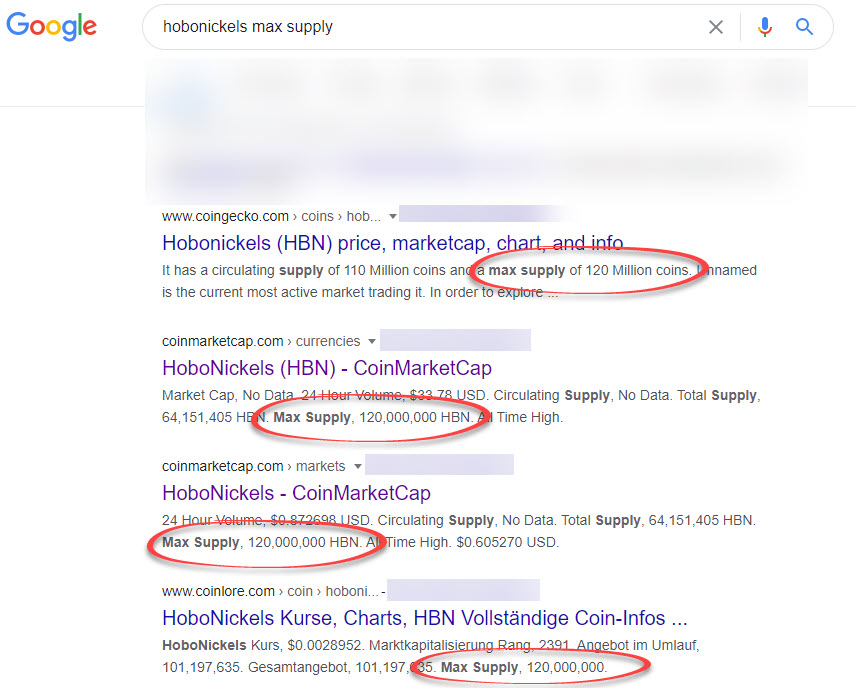Expand the coingecko.com result dropdown arrow
This screenshot has height=688, width=856.
[x=393, y=217]
